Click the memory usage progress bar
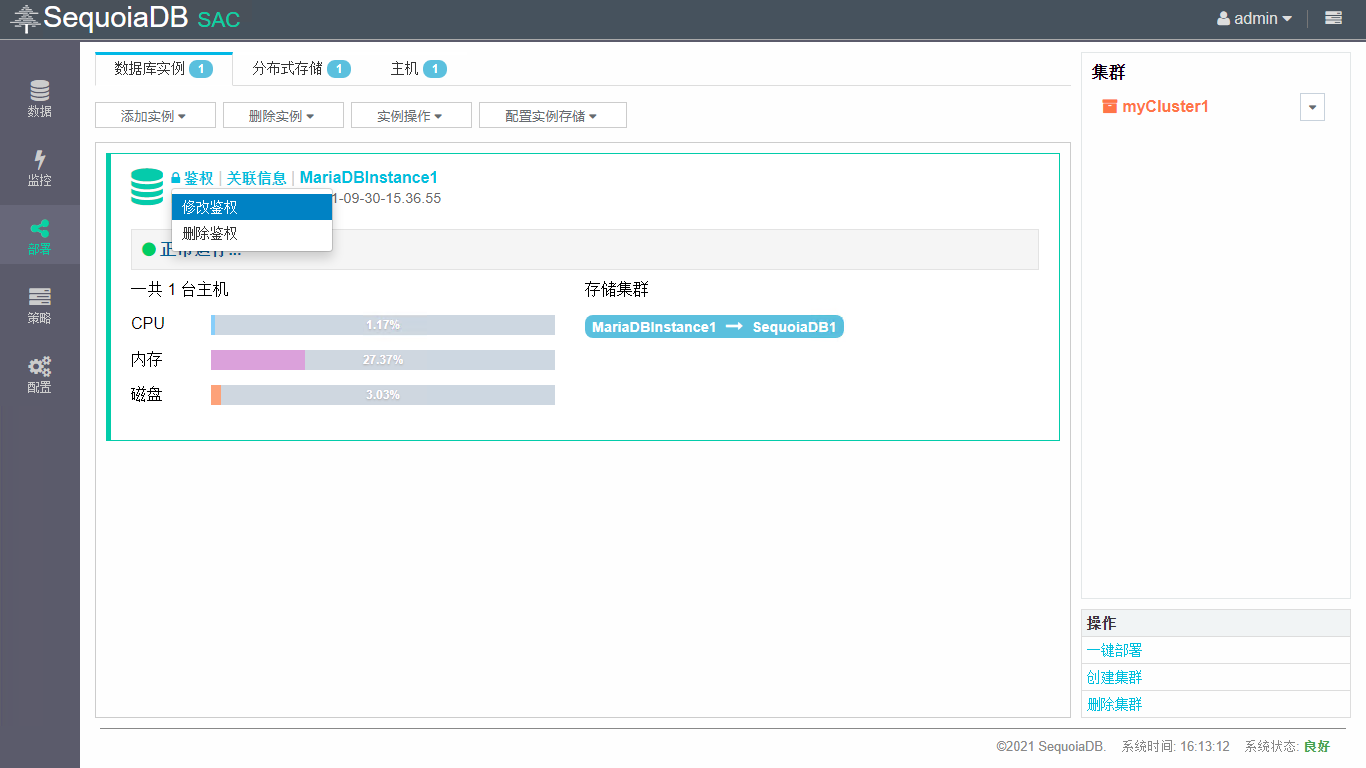Viewport: 1366px width, 768px height. (382, 360)
